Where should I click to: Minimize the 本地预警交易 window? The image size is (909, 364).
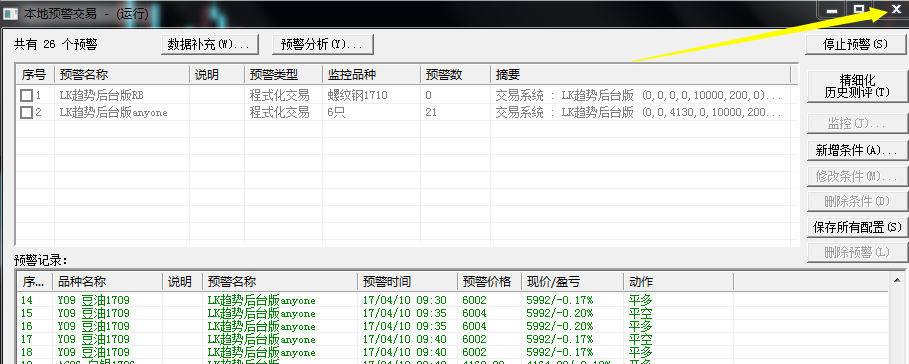click(x=832, y=11)
